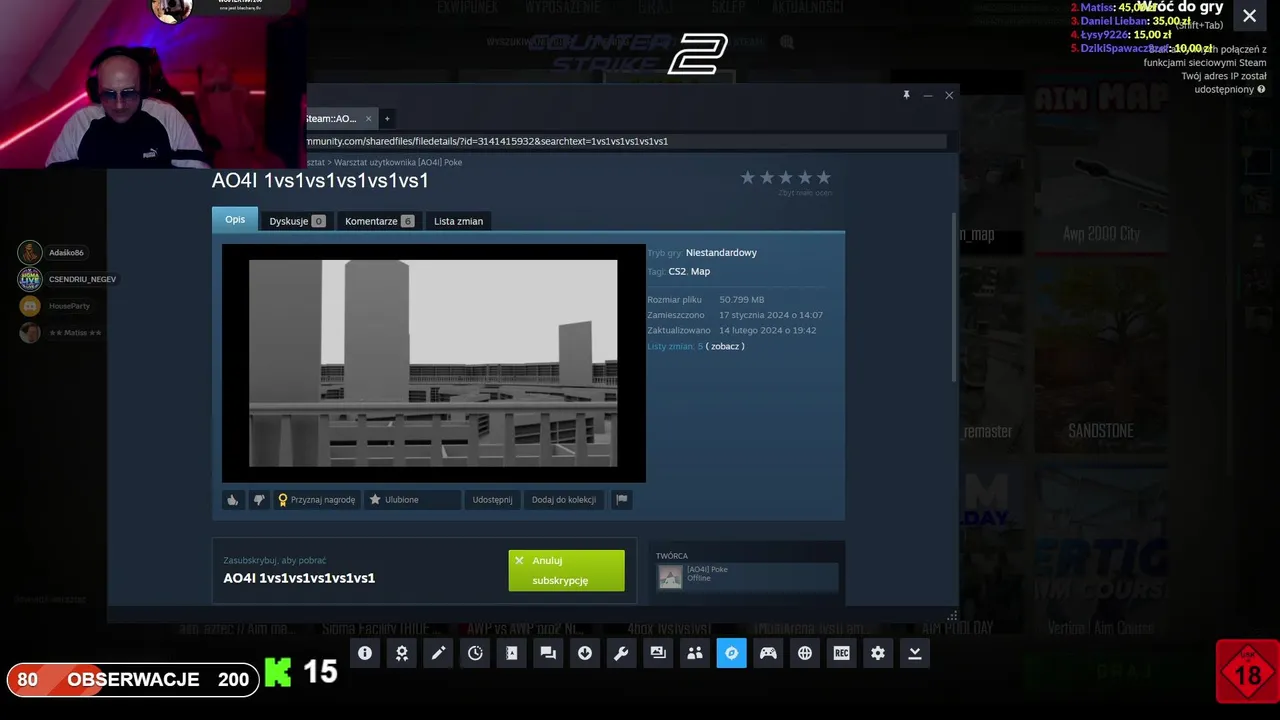Open the notes pencil icon
The image size is (1280, 720).
click(438, 653)
